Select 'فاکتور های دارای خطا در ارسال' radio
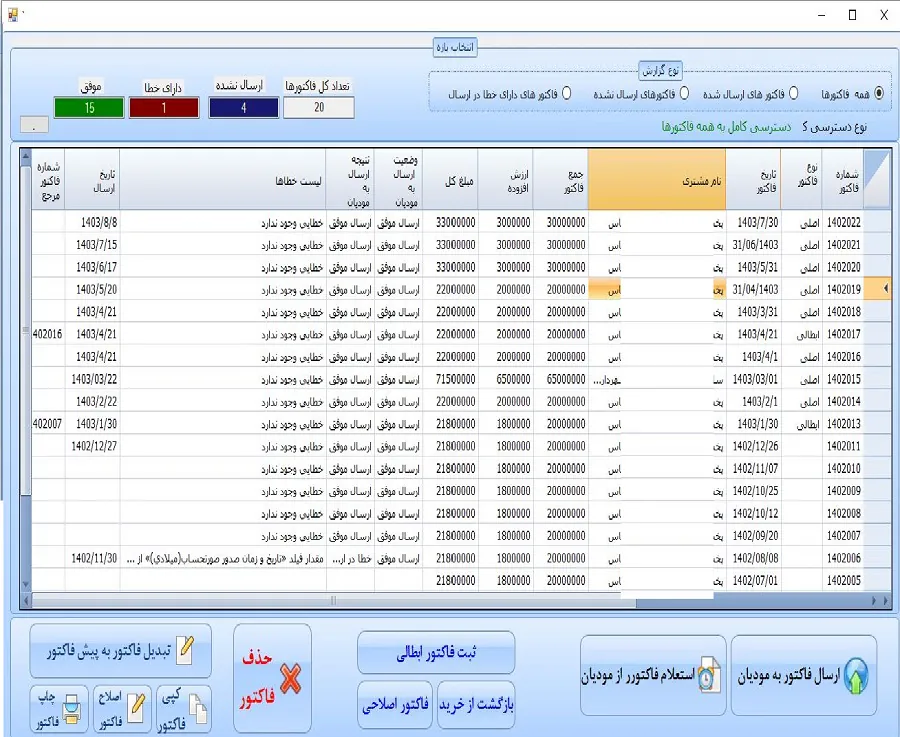This screenshot has width=900, height=737. coord(567,93)
